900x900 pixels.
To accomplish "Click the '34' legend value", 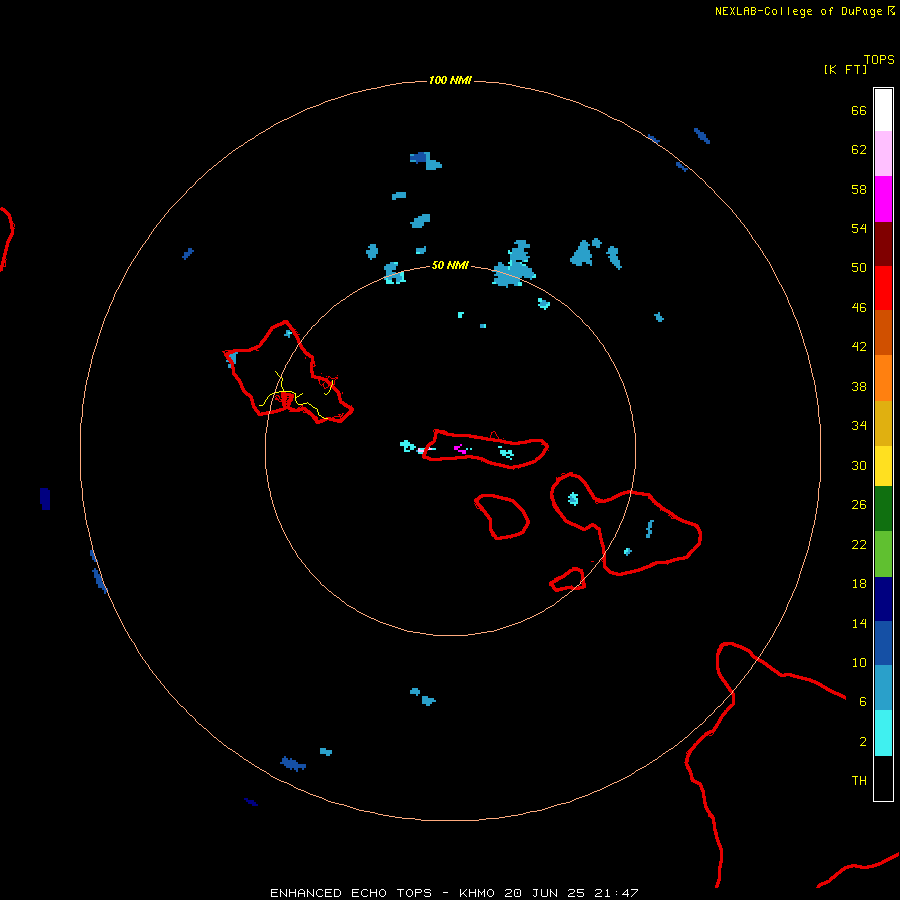I will click(859, 425).
